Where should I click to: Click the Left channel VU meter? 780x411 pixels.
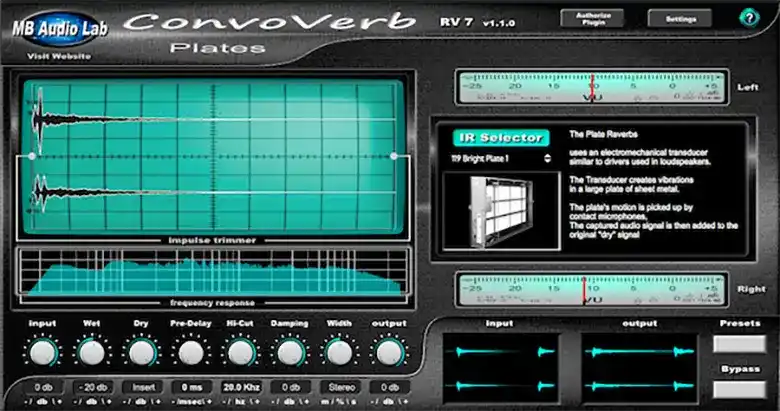592,88
